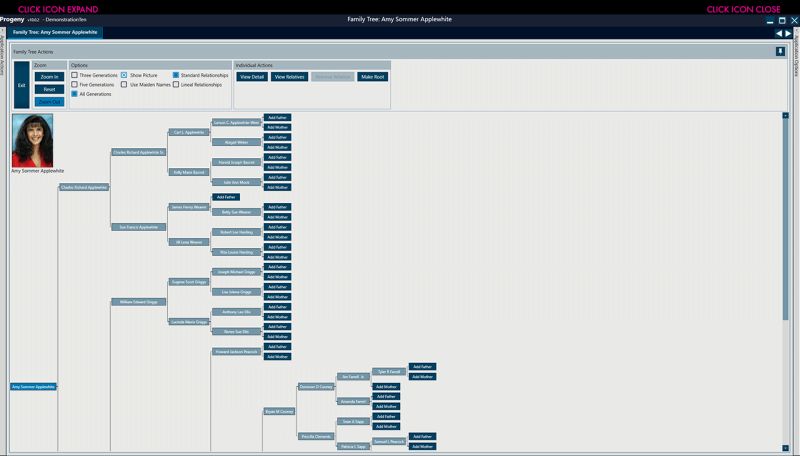Screen dimensions: 800x456
Task: Select James Henry Weaver node
Action: coord(189,207)
